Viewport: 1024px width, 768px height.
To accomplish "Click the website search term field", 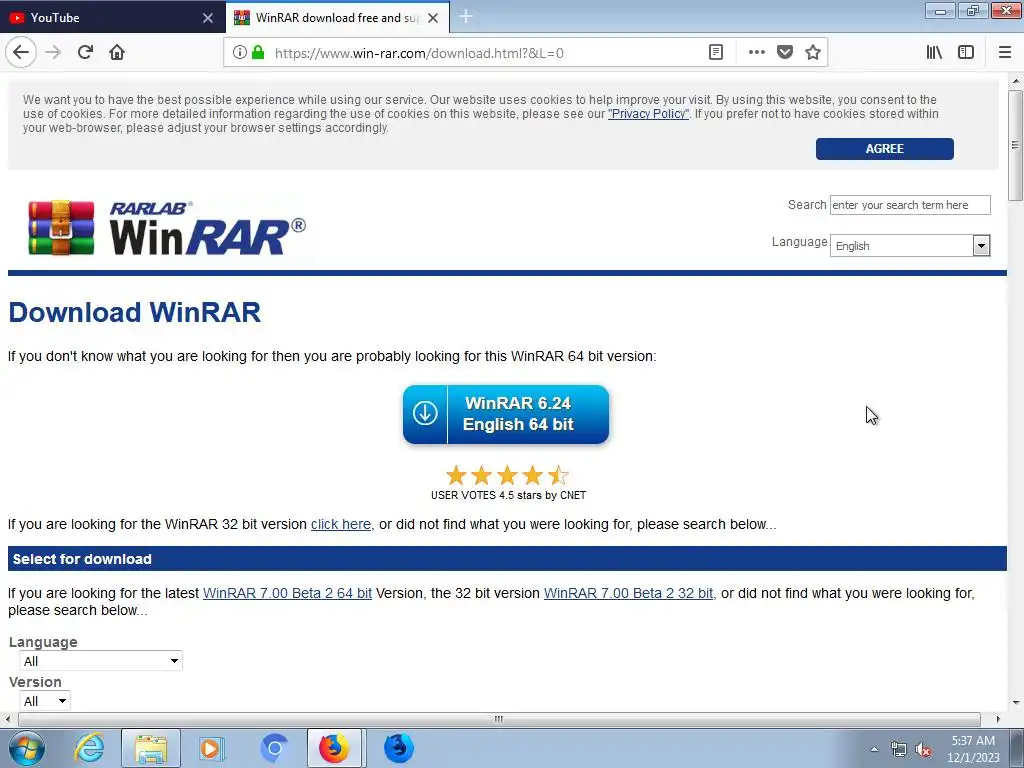I will 910,205.
